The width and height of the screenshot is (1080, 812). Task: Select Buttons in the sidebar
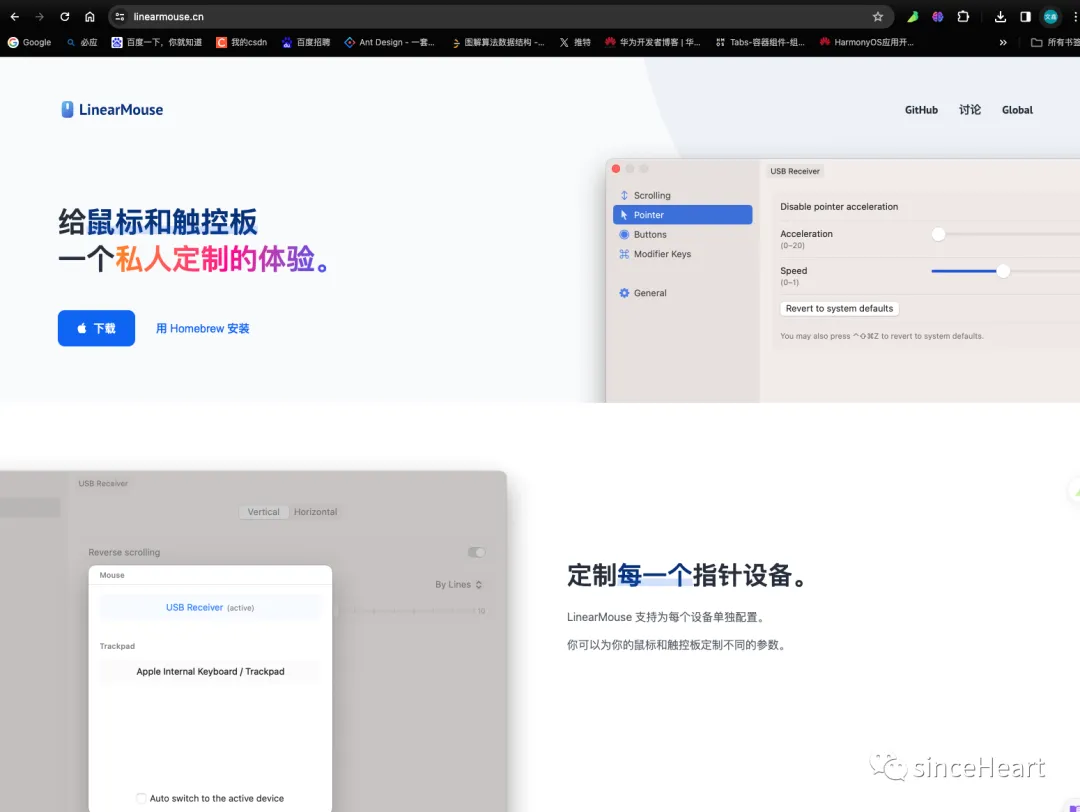(x=683, y=234)
